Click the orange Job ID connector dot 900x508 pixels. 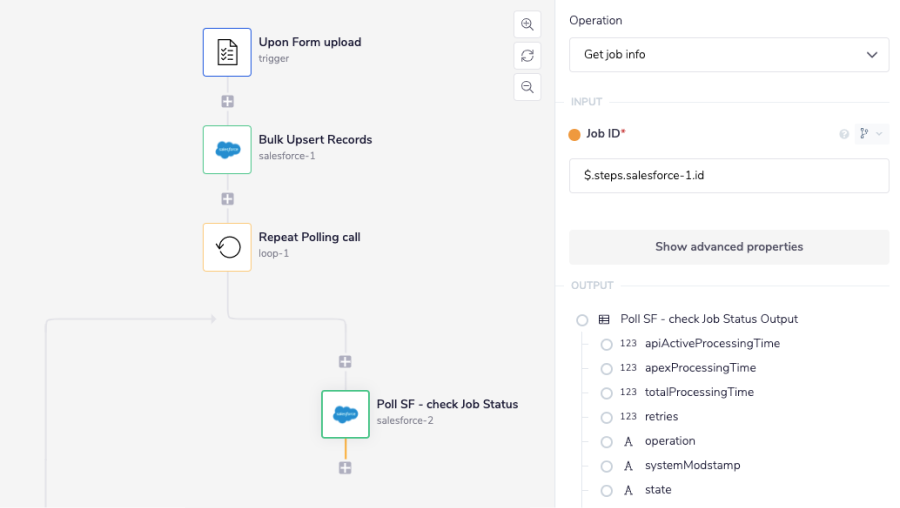pyautogui.click(x=574, y=134)
